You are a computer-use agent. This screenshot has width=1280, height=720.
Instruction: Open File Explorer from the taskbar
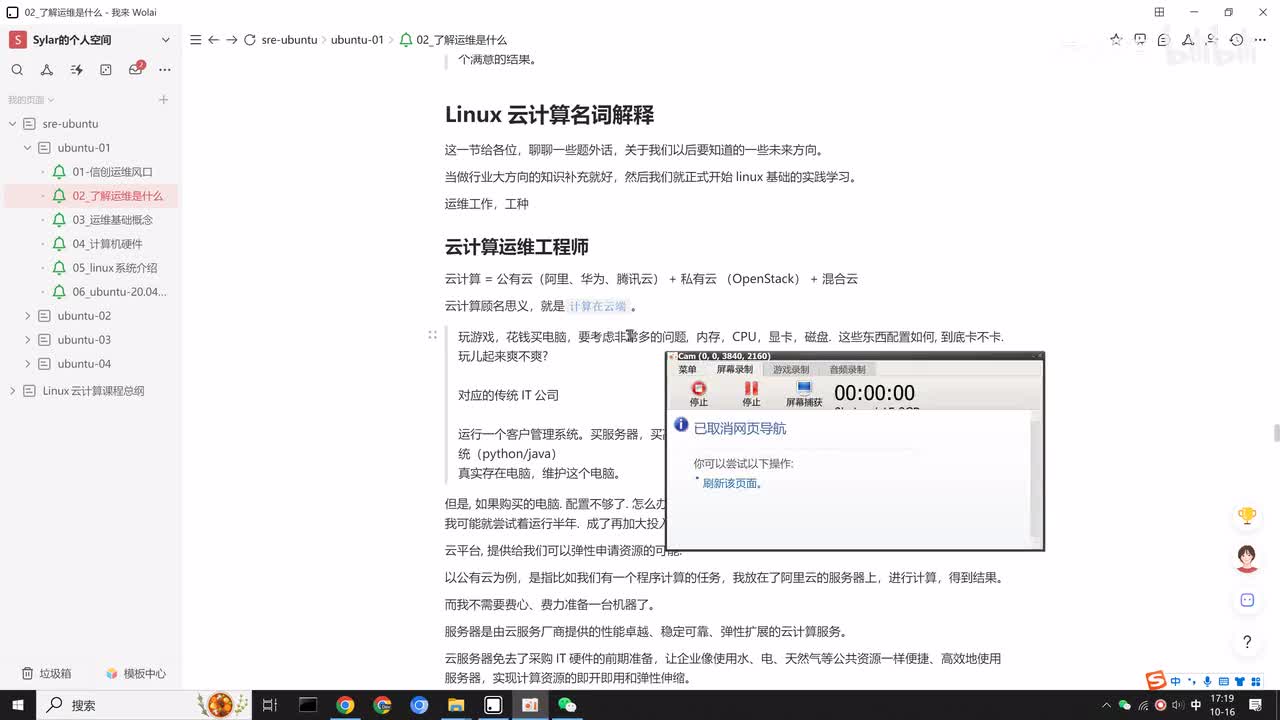(456, 705)
